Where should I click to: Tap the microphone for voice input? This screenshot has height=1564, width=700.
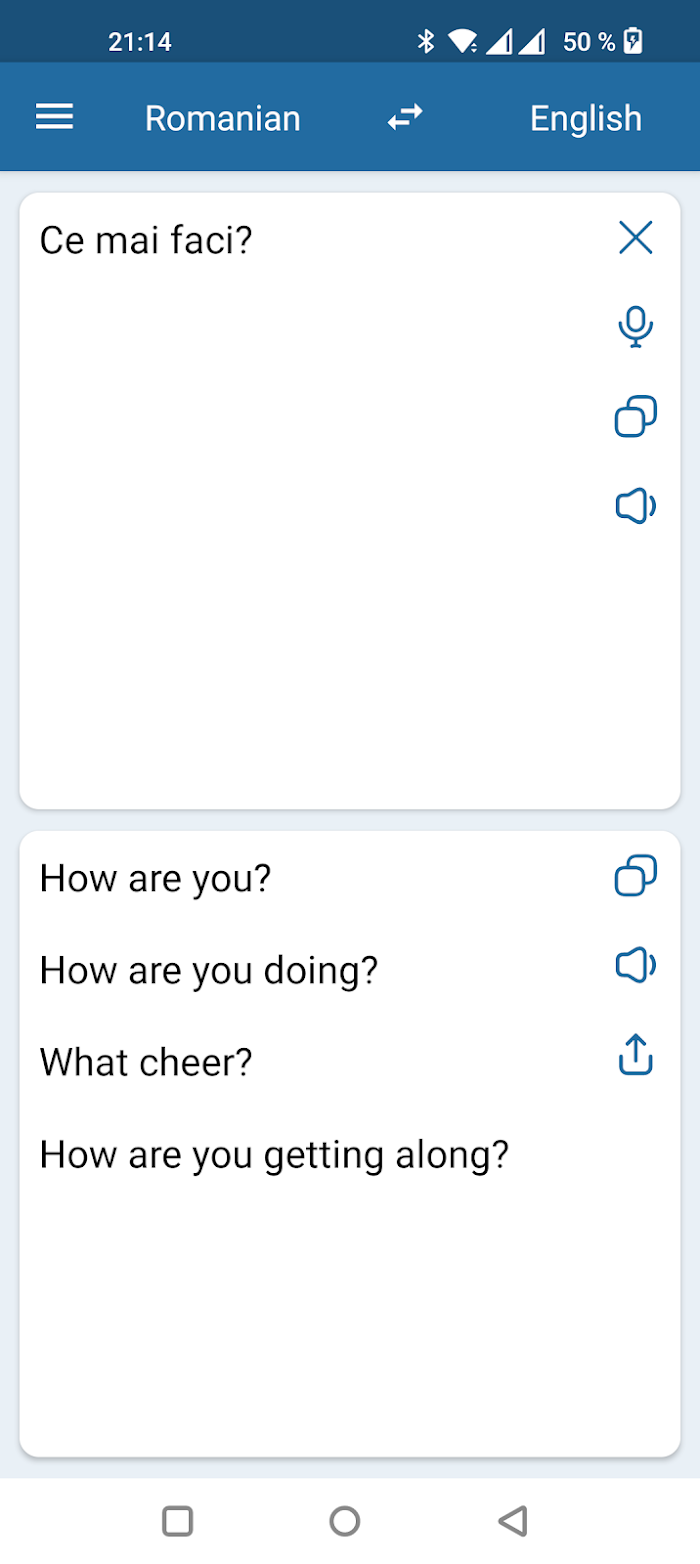636,327
